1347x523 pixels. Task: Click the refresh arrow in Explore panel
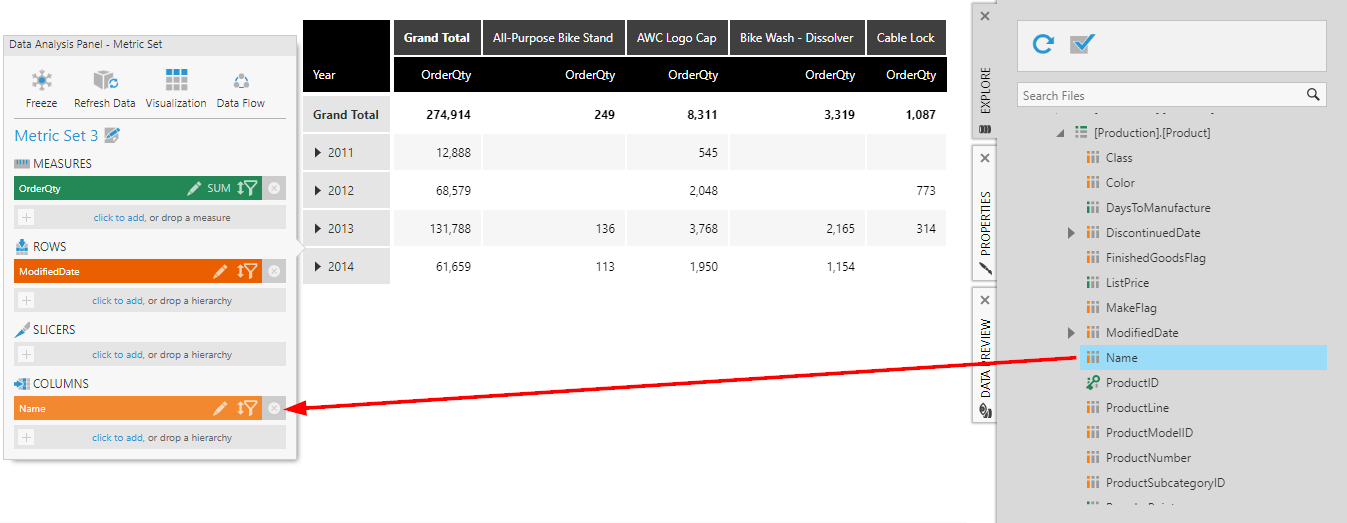pyautogui.click(x=1043, y=44)
